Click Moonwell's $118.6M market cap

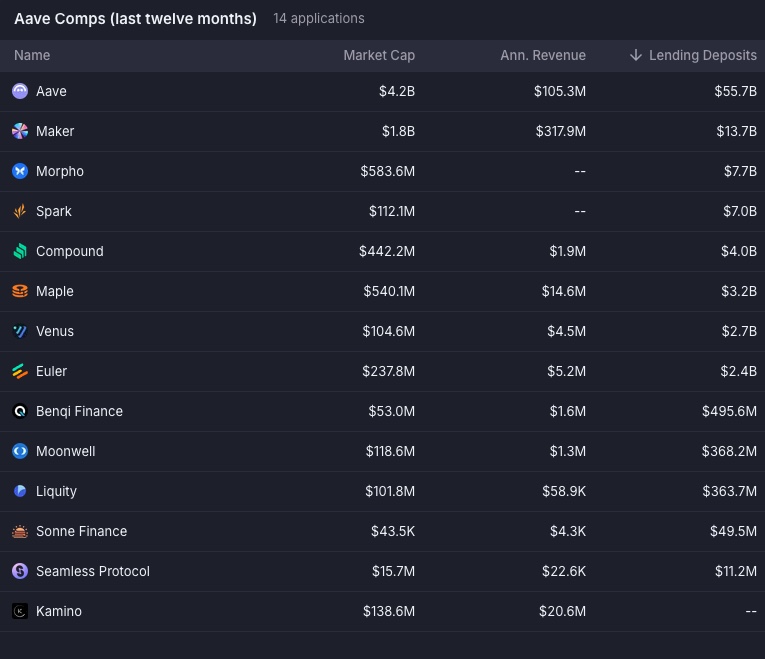390,451
